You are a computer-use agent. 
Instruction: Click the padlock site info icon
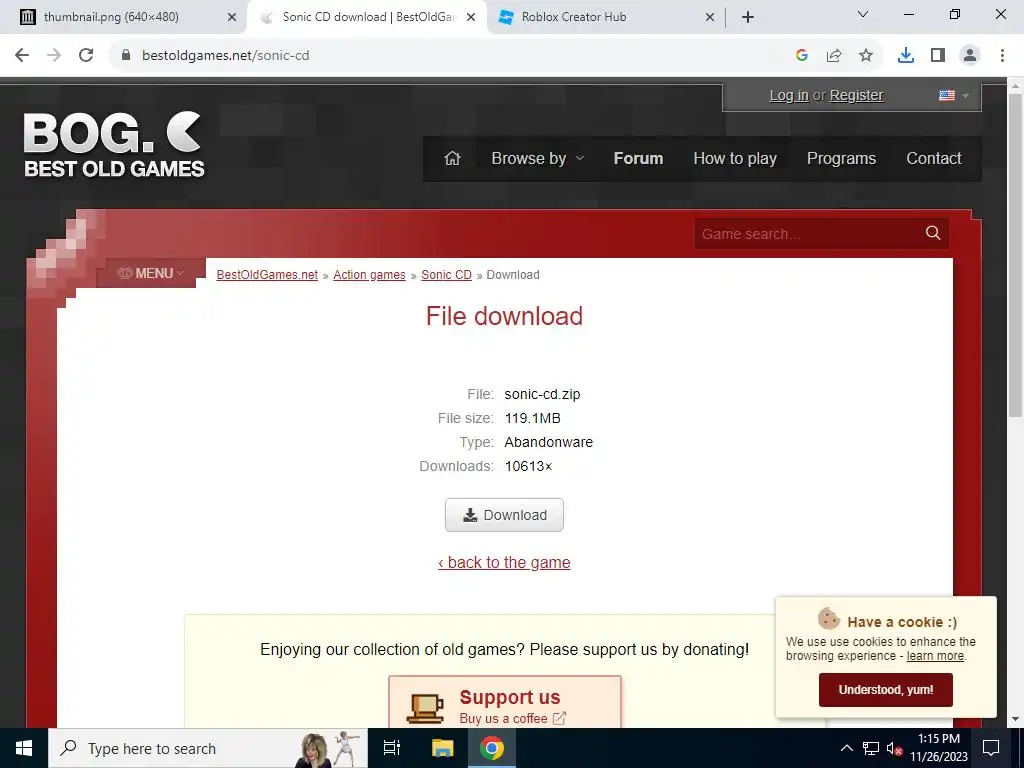(126, 56)
